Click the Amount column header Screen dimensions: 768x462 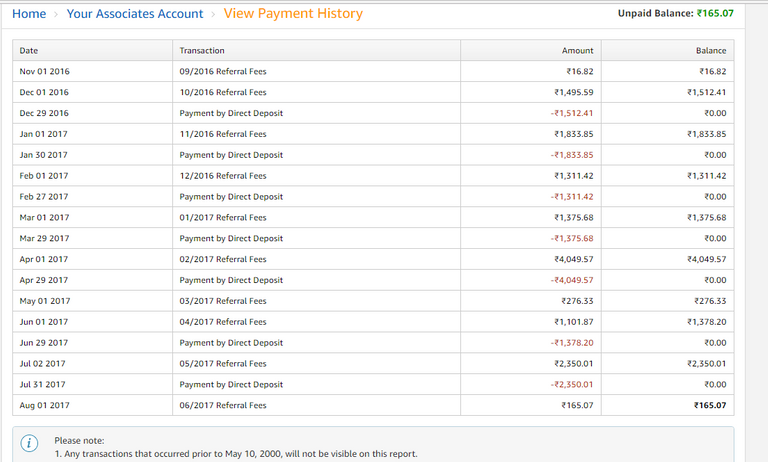(578, 50)
